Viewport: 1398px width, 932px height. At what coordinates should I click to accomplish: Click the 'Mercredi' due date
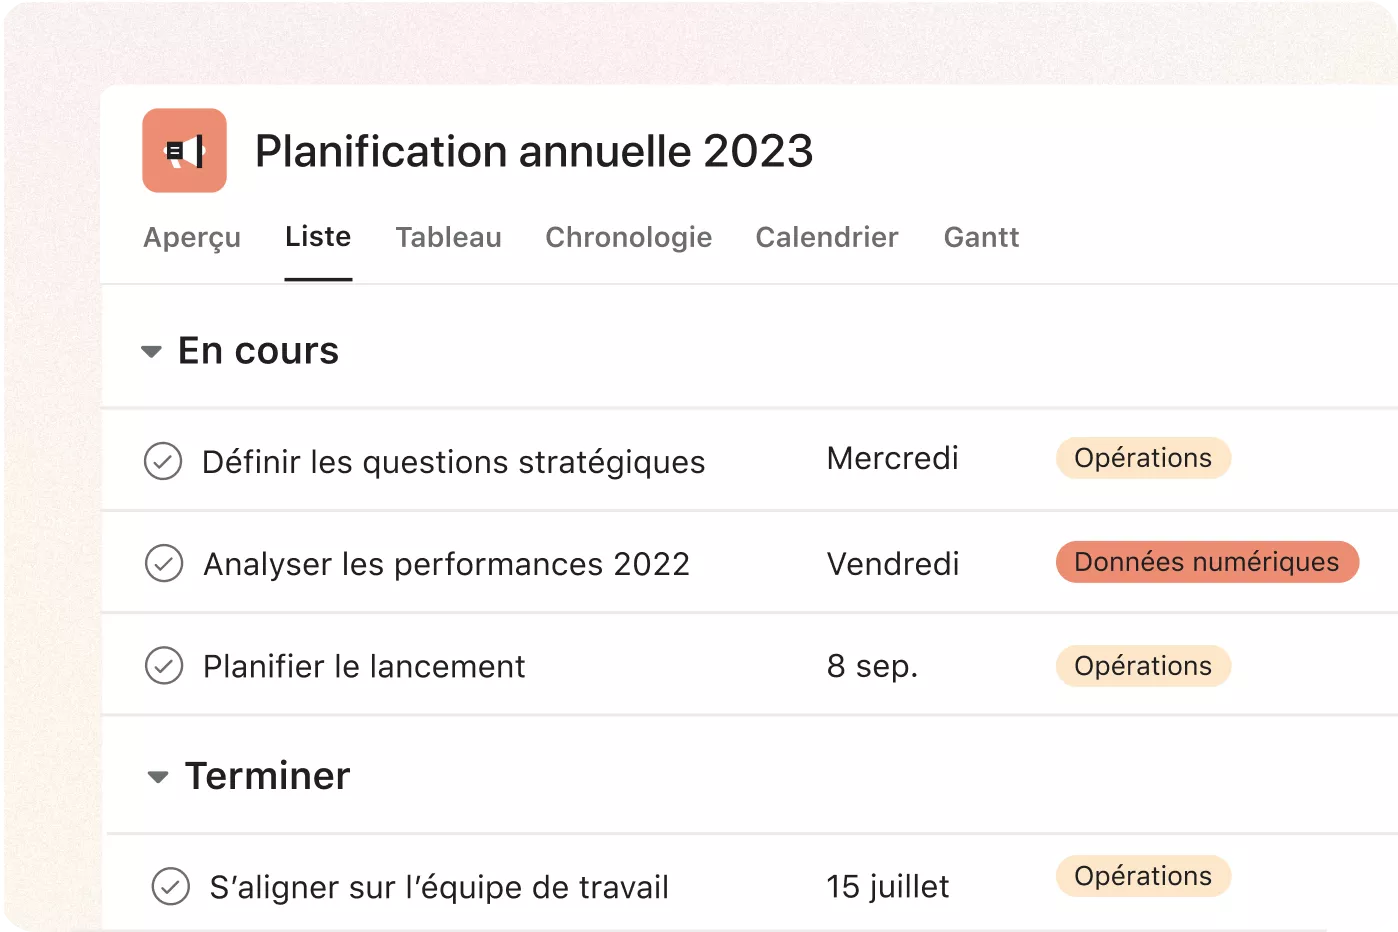(x=892, y=459)
